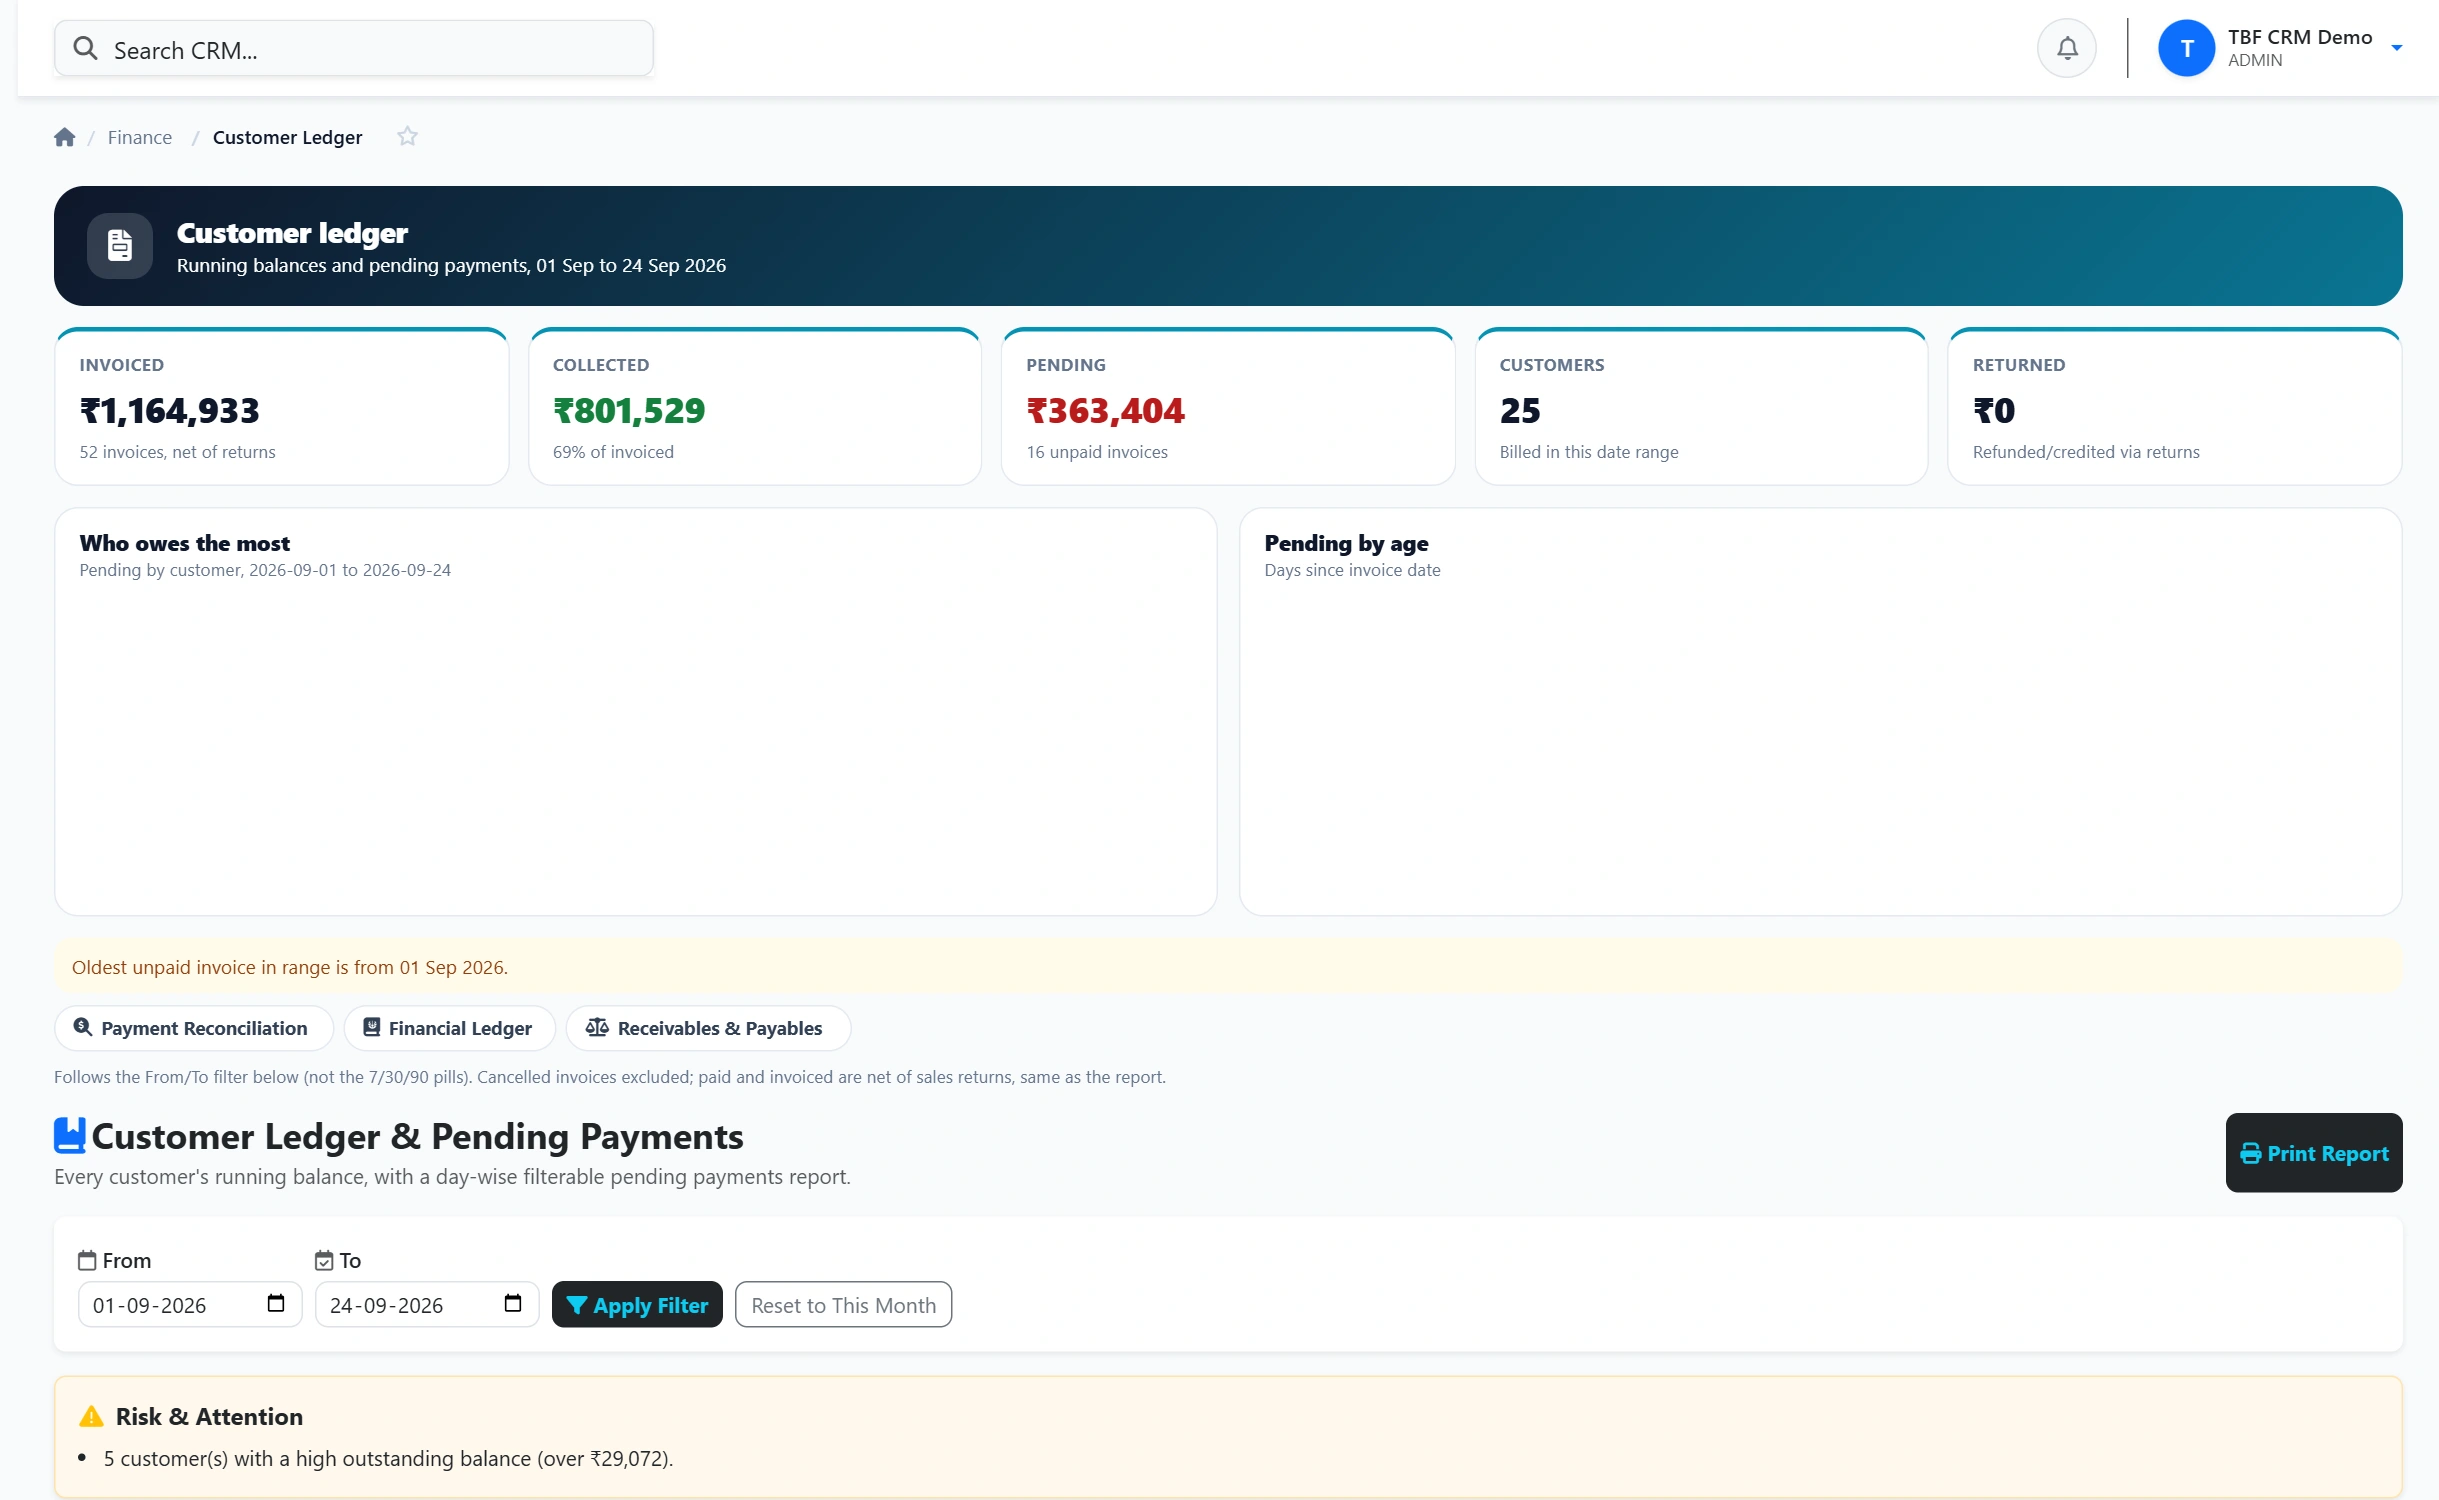
Task: Click the Returned ₹0 value
Action: click(1993, 410)
